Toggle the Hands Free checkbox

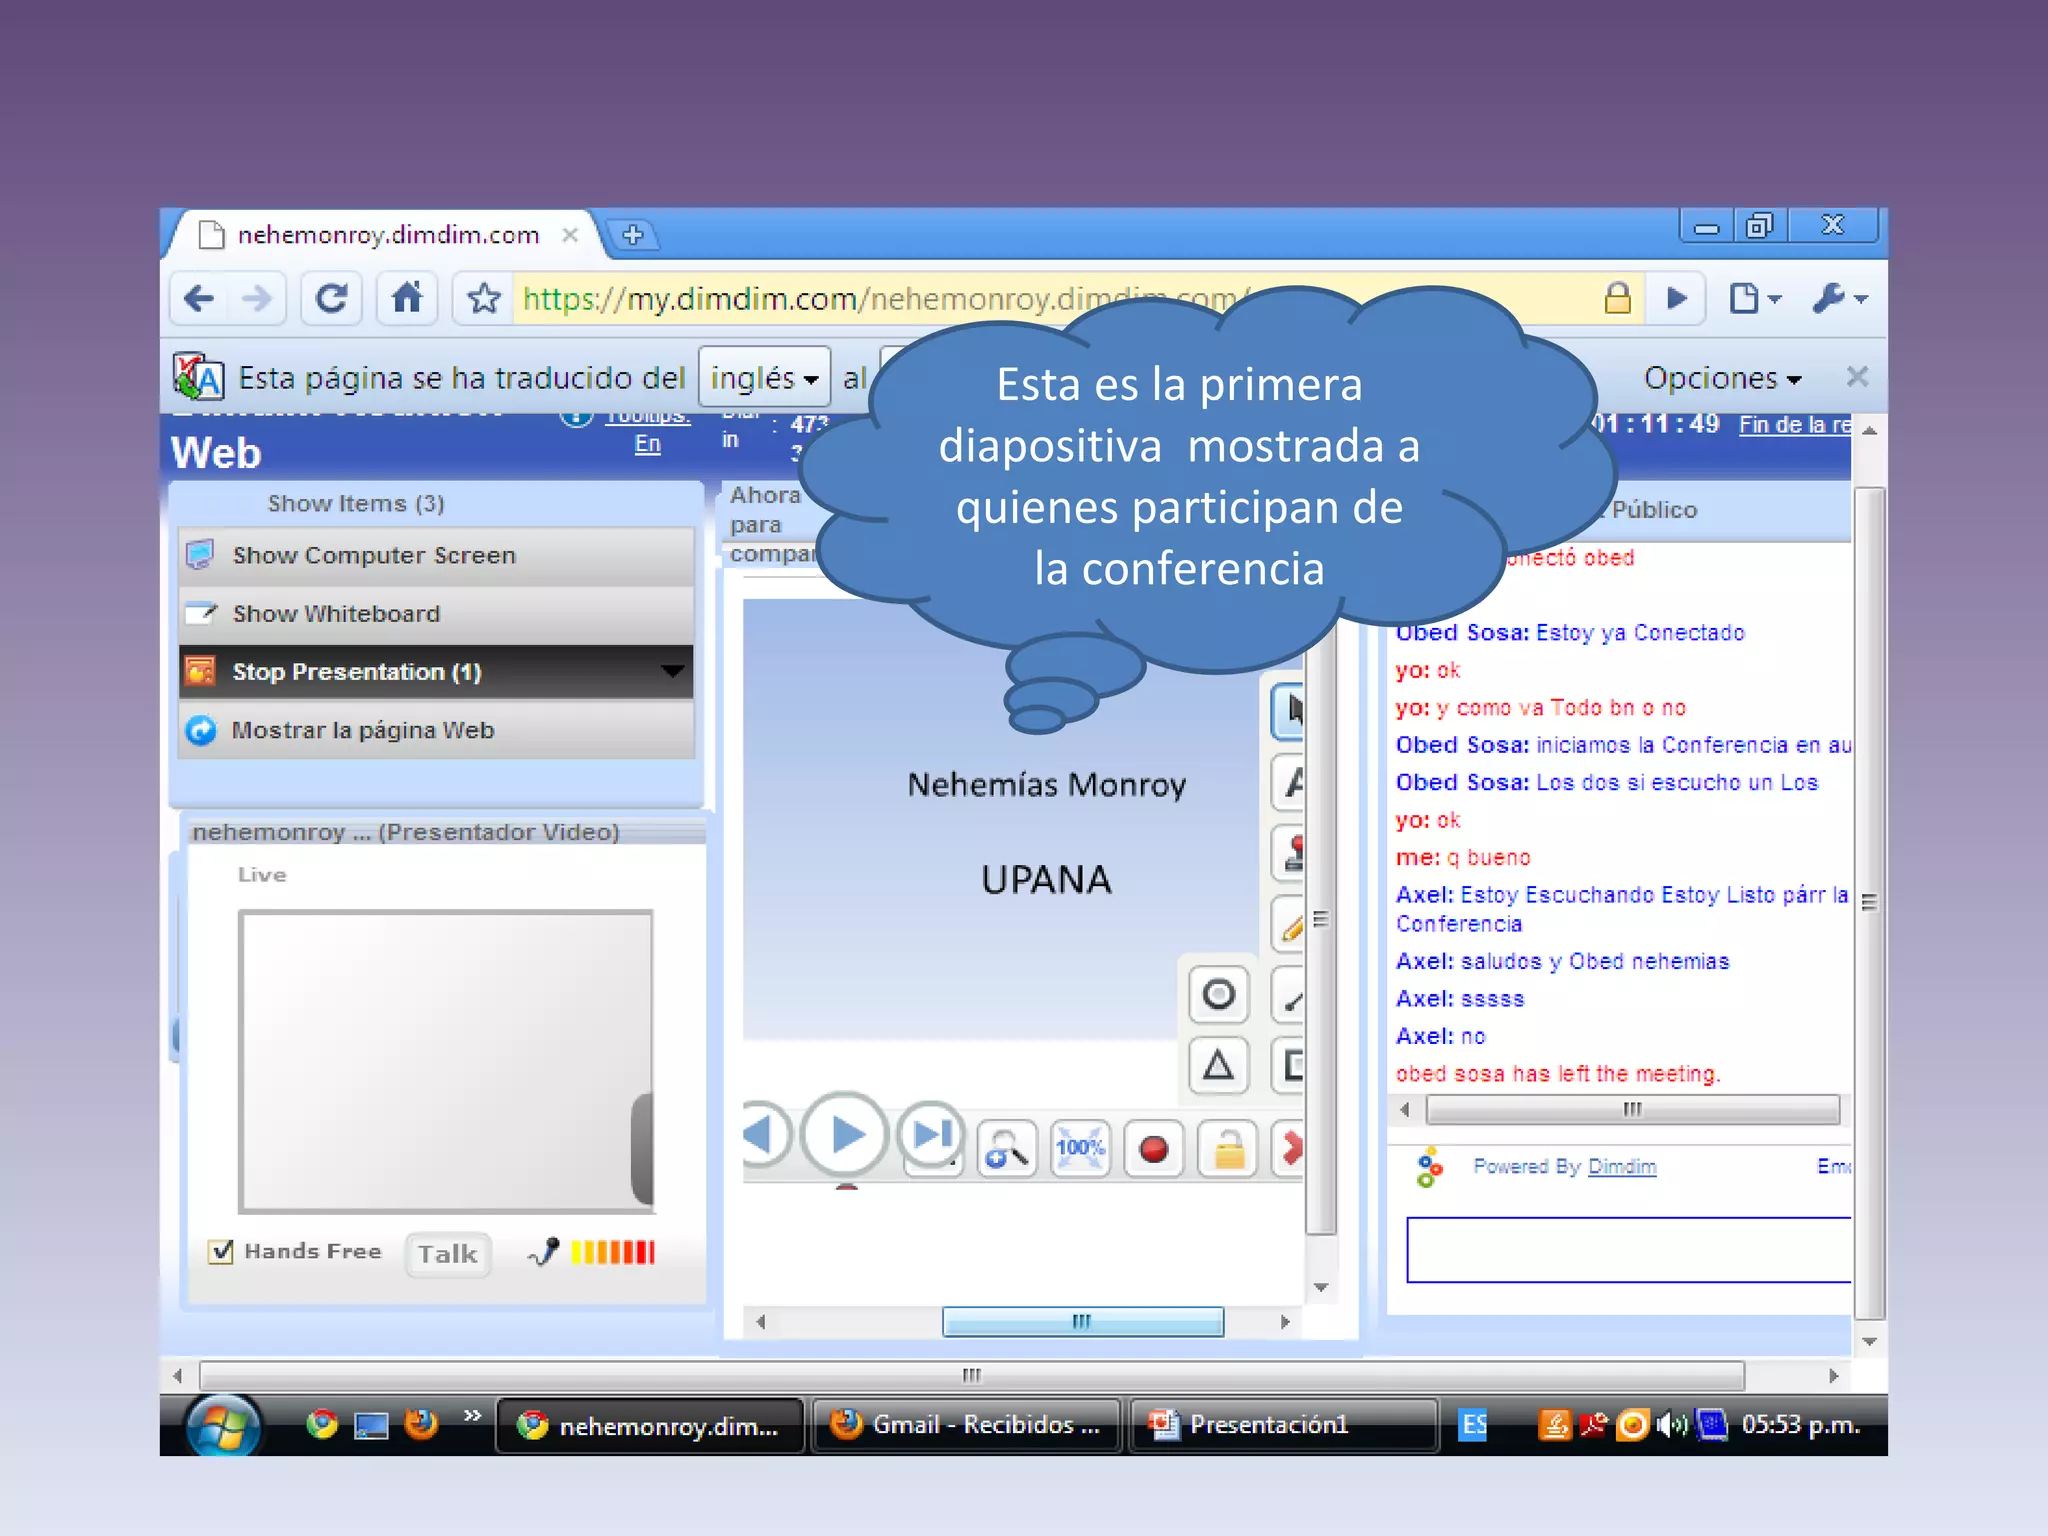(x=221, y=1252)
